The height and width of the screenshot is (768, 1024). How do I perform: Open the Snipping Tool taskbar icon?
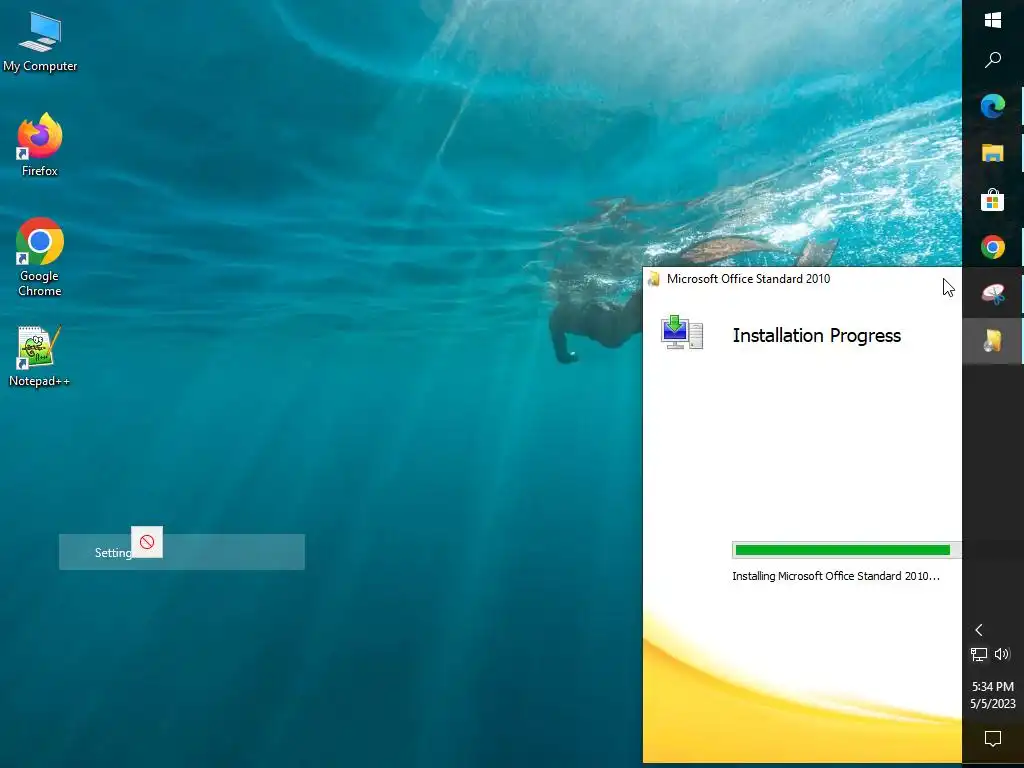[993, 294]
